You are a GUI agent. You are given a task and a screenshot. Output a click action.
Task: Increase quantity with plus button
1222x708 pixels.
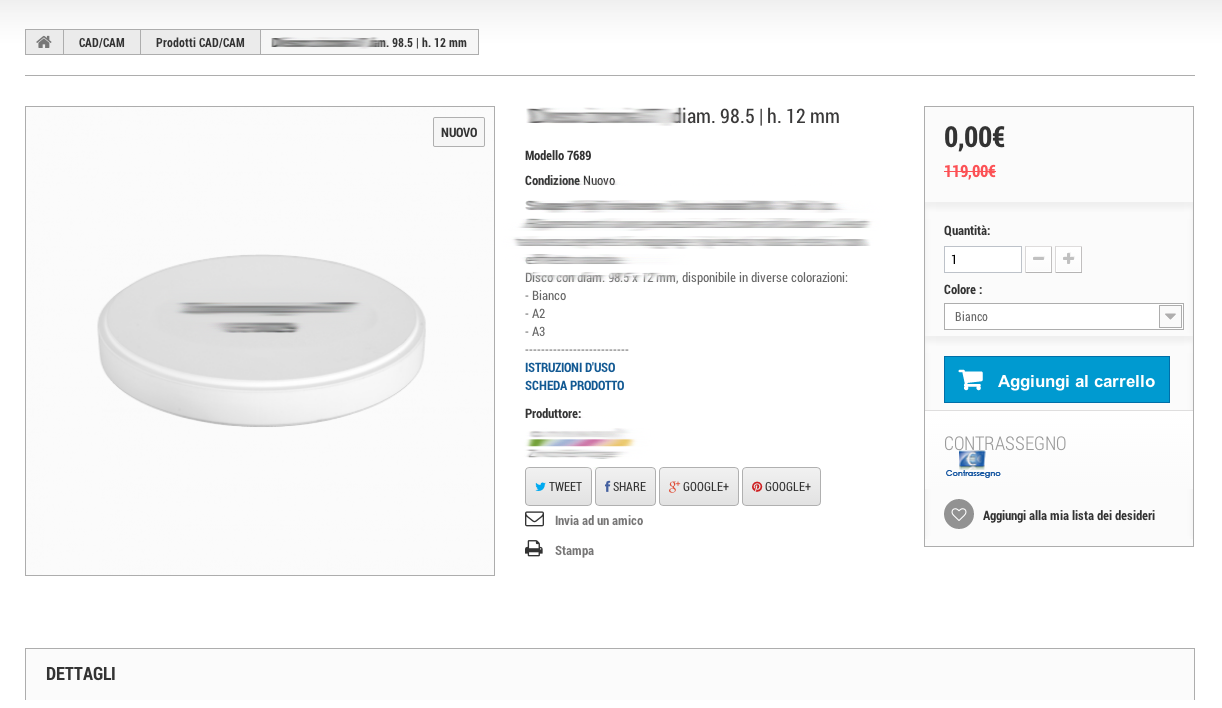pos(1068,260)
